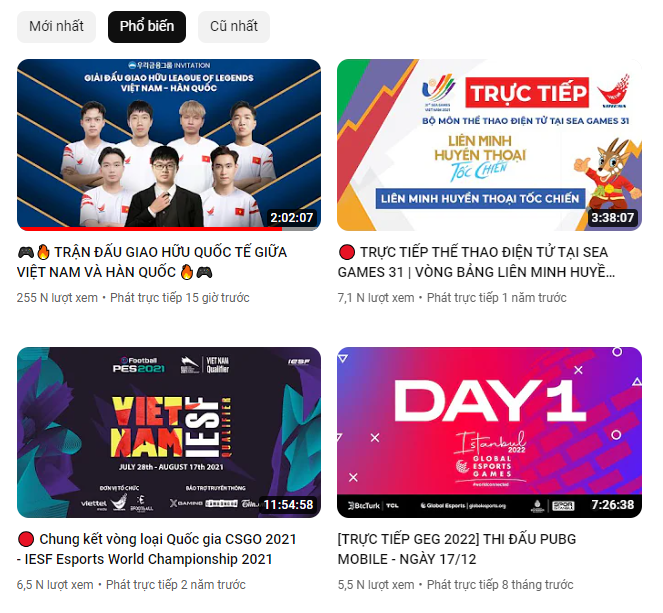Open the SEA Games 31 Tốc Chiến thumbnail
The width and height of the screenshot is (663, 613).
click(489, 145)
